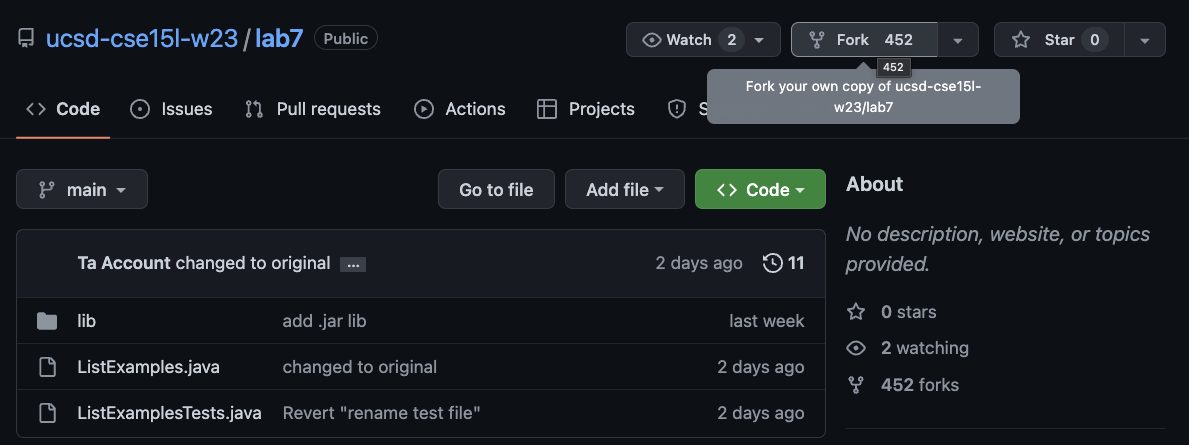Viewport: 1189px width, 445px height.
Task: Click the Public visibility badge
Action: tap(346, 39)
